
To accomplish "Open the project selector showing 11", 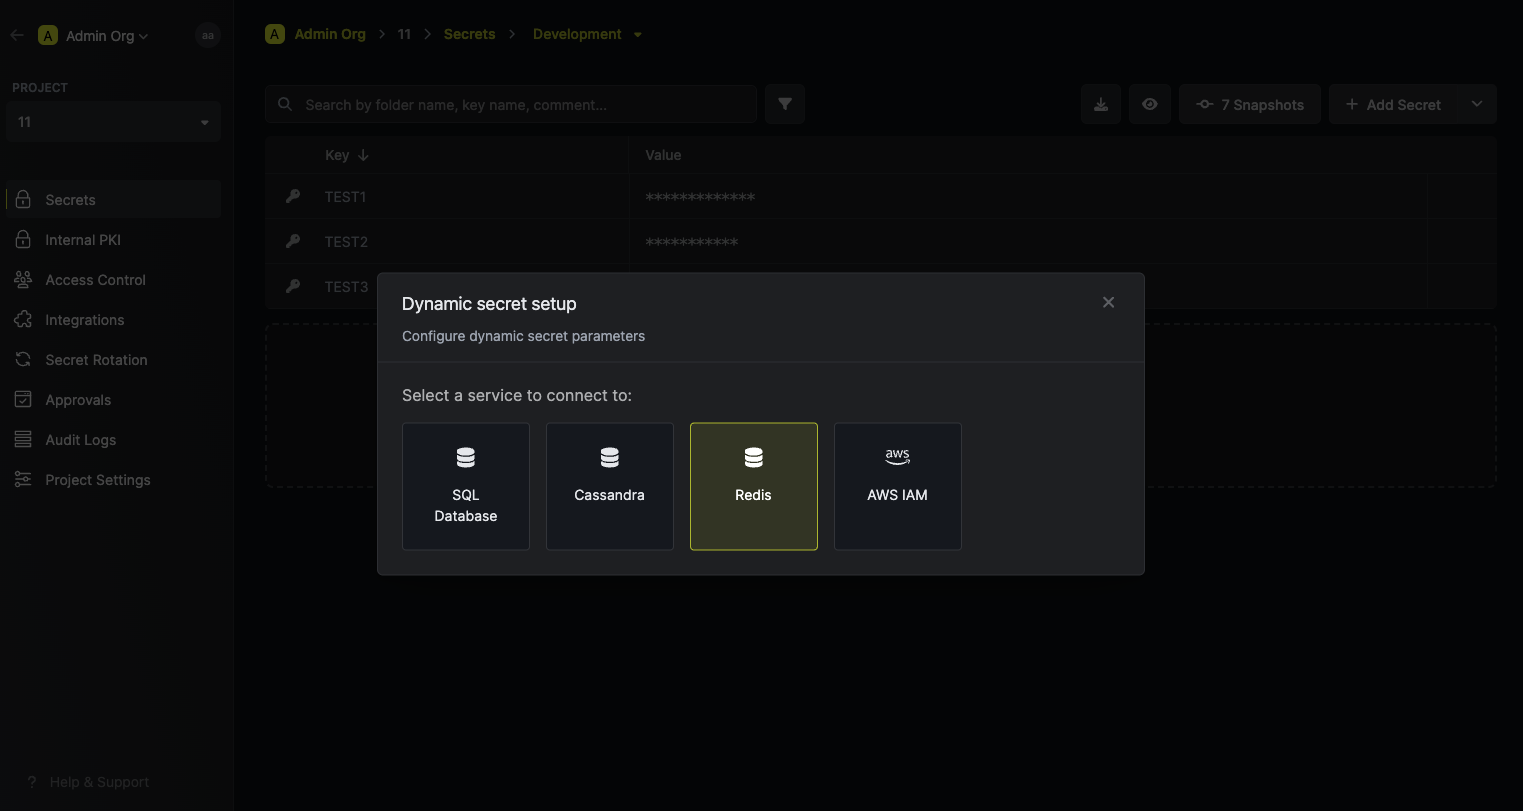I will point(113,122).
